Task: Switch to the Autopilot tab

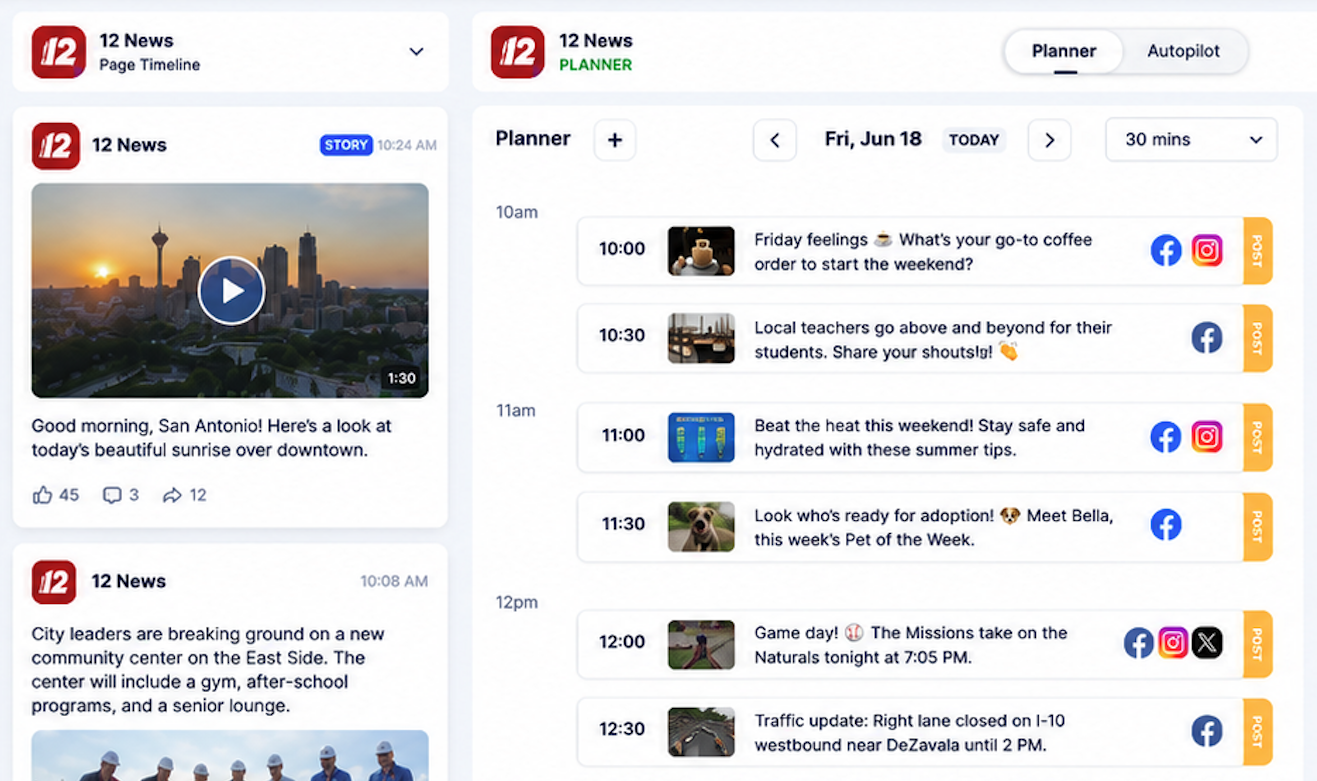Action: pyautogui.click(x=1183, y=51)
